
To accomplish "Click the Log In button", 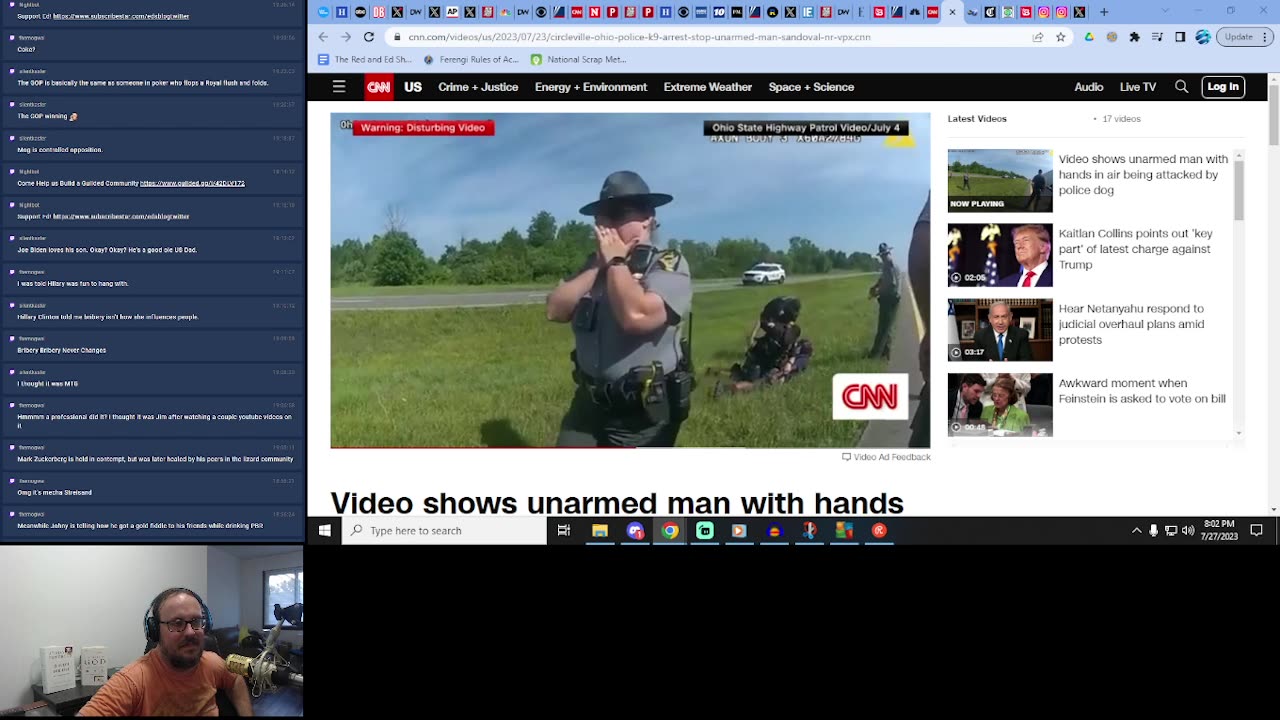I will [1223, 87].
